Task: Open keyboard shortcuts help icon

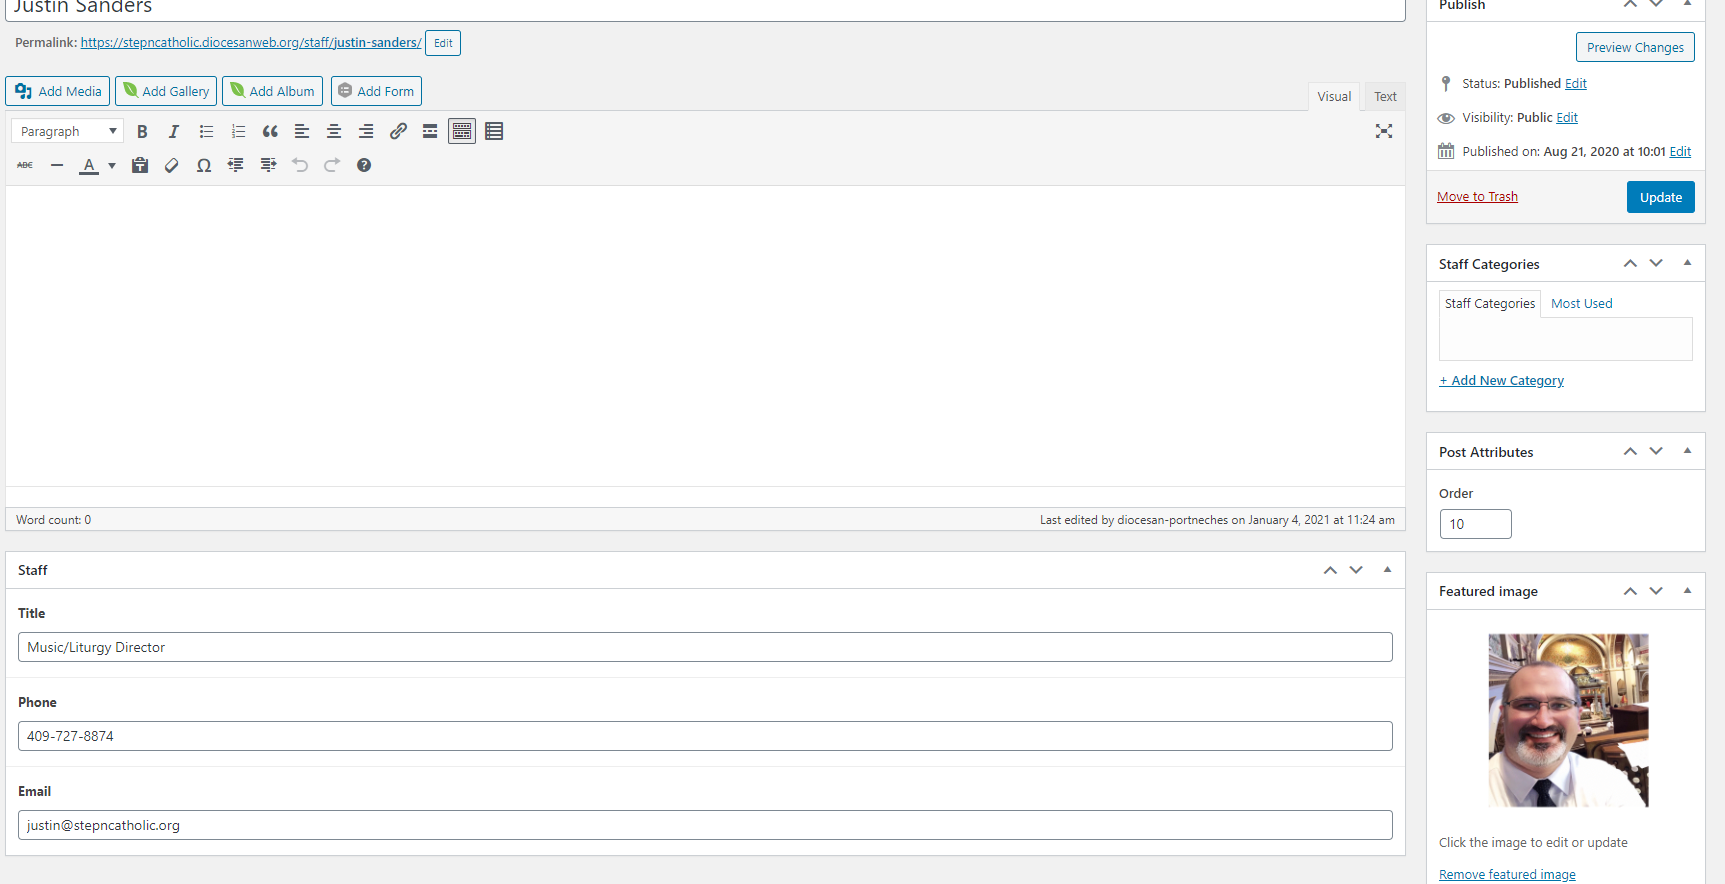Action: (x=364, y=166)
